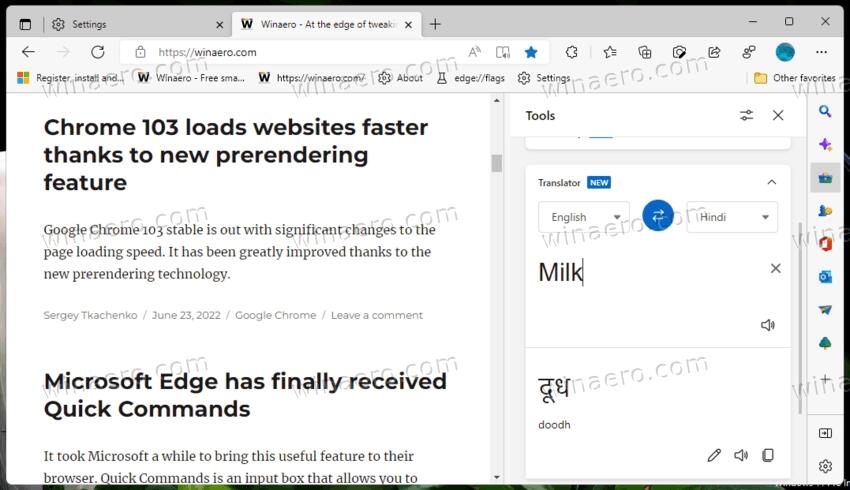Hide the sidebar using the panel toggle icon
The width and height of the screenshot is (850, 490).
point(825,433)
